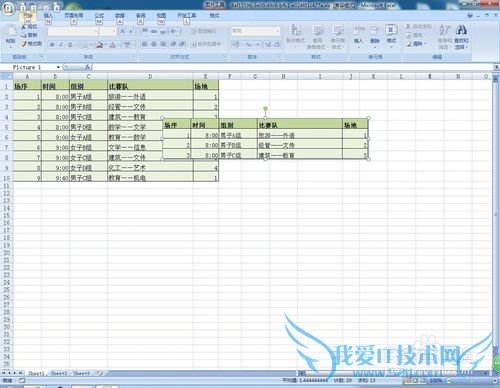Open the font size dropdown
The height and width of the screenshot is (388, 500).
pyautogui.click(x=114, y=31)
